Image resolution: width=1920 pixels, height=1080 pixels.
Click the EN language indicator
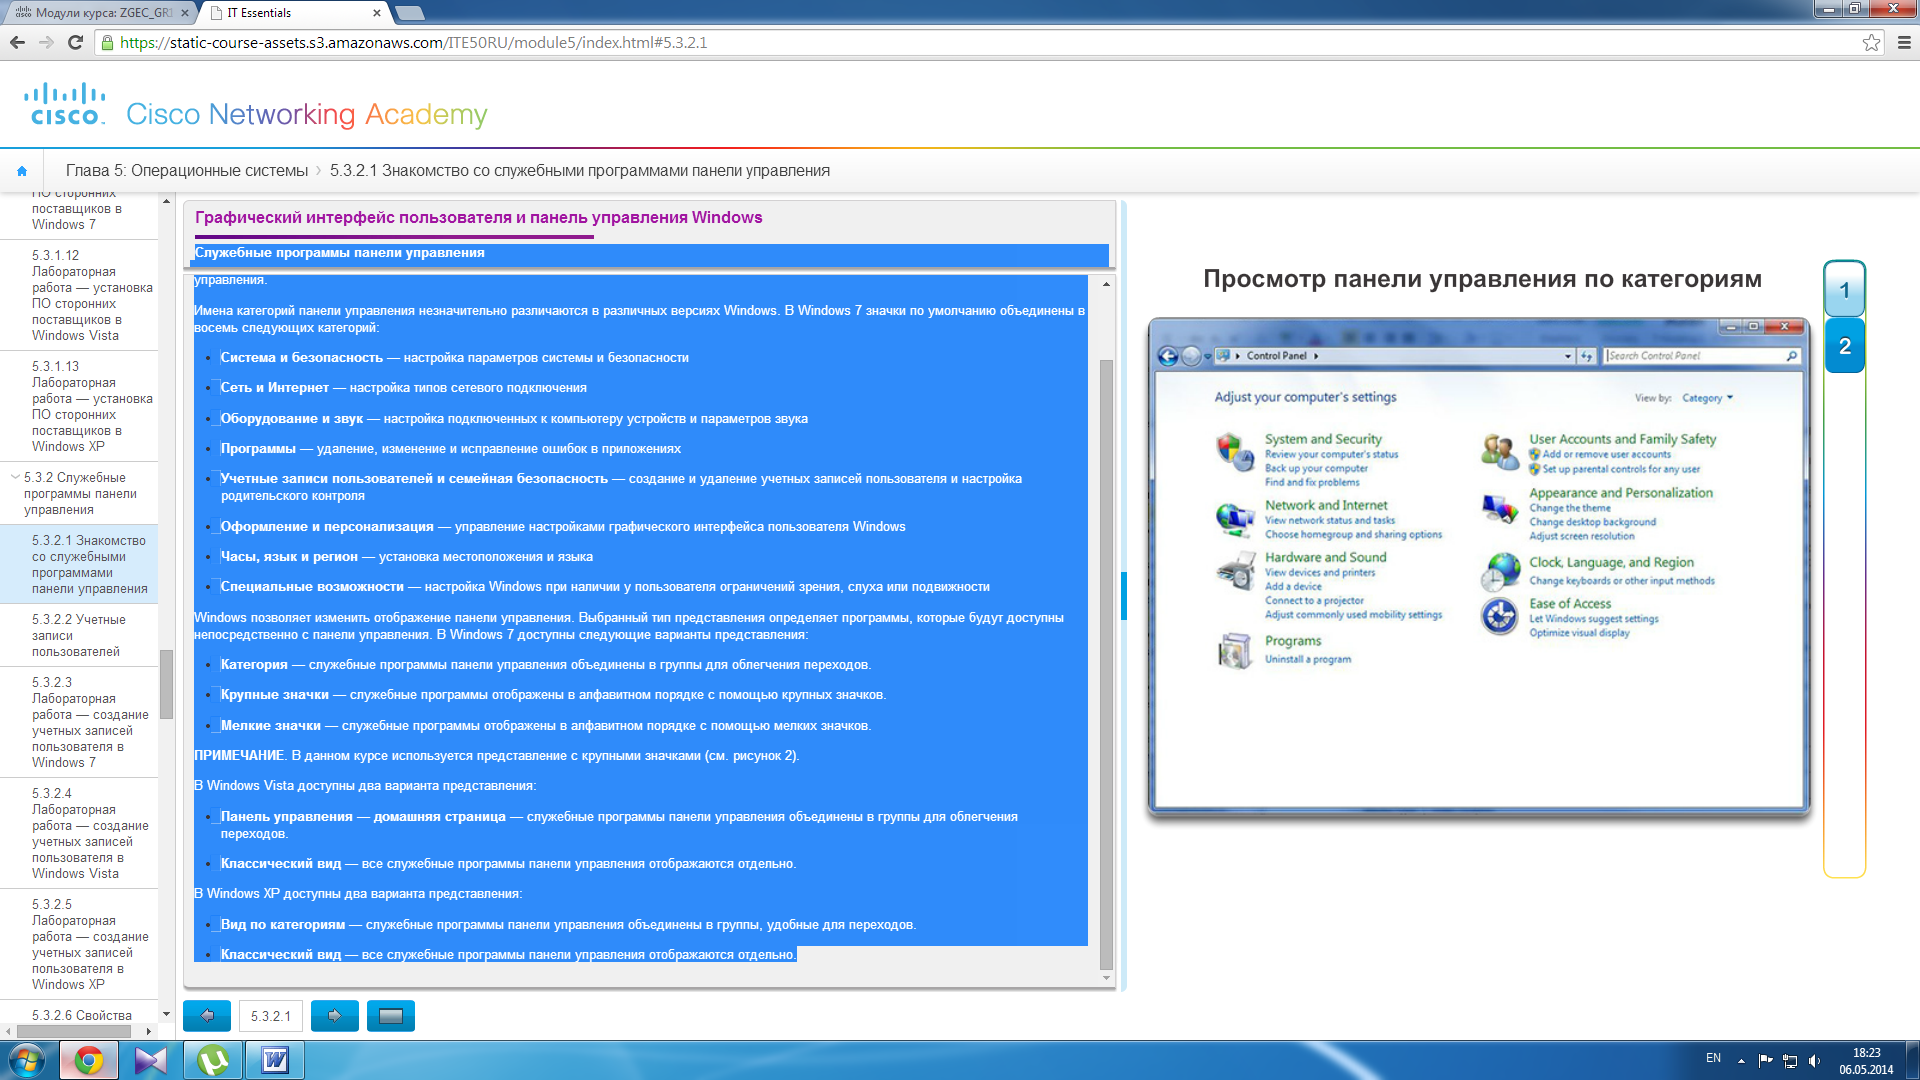[x=1713, y=1058]
